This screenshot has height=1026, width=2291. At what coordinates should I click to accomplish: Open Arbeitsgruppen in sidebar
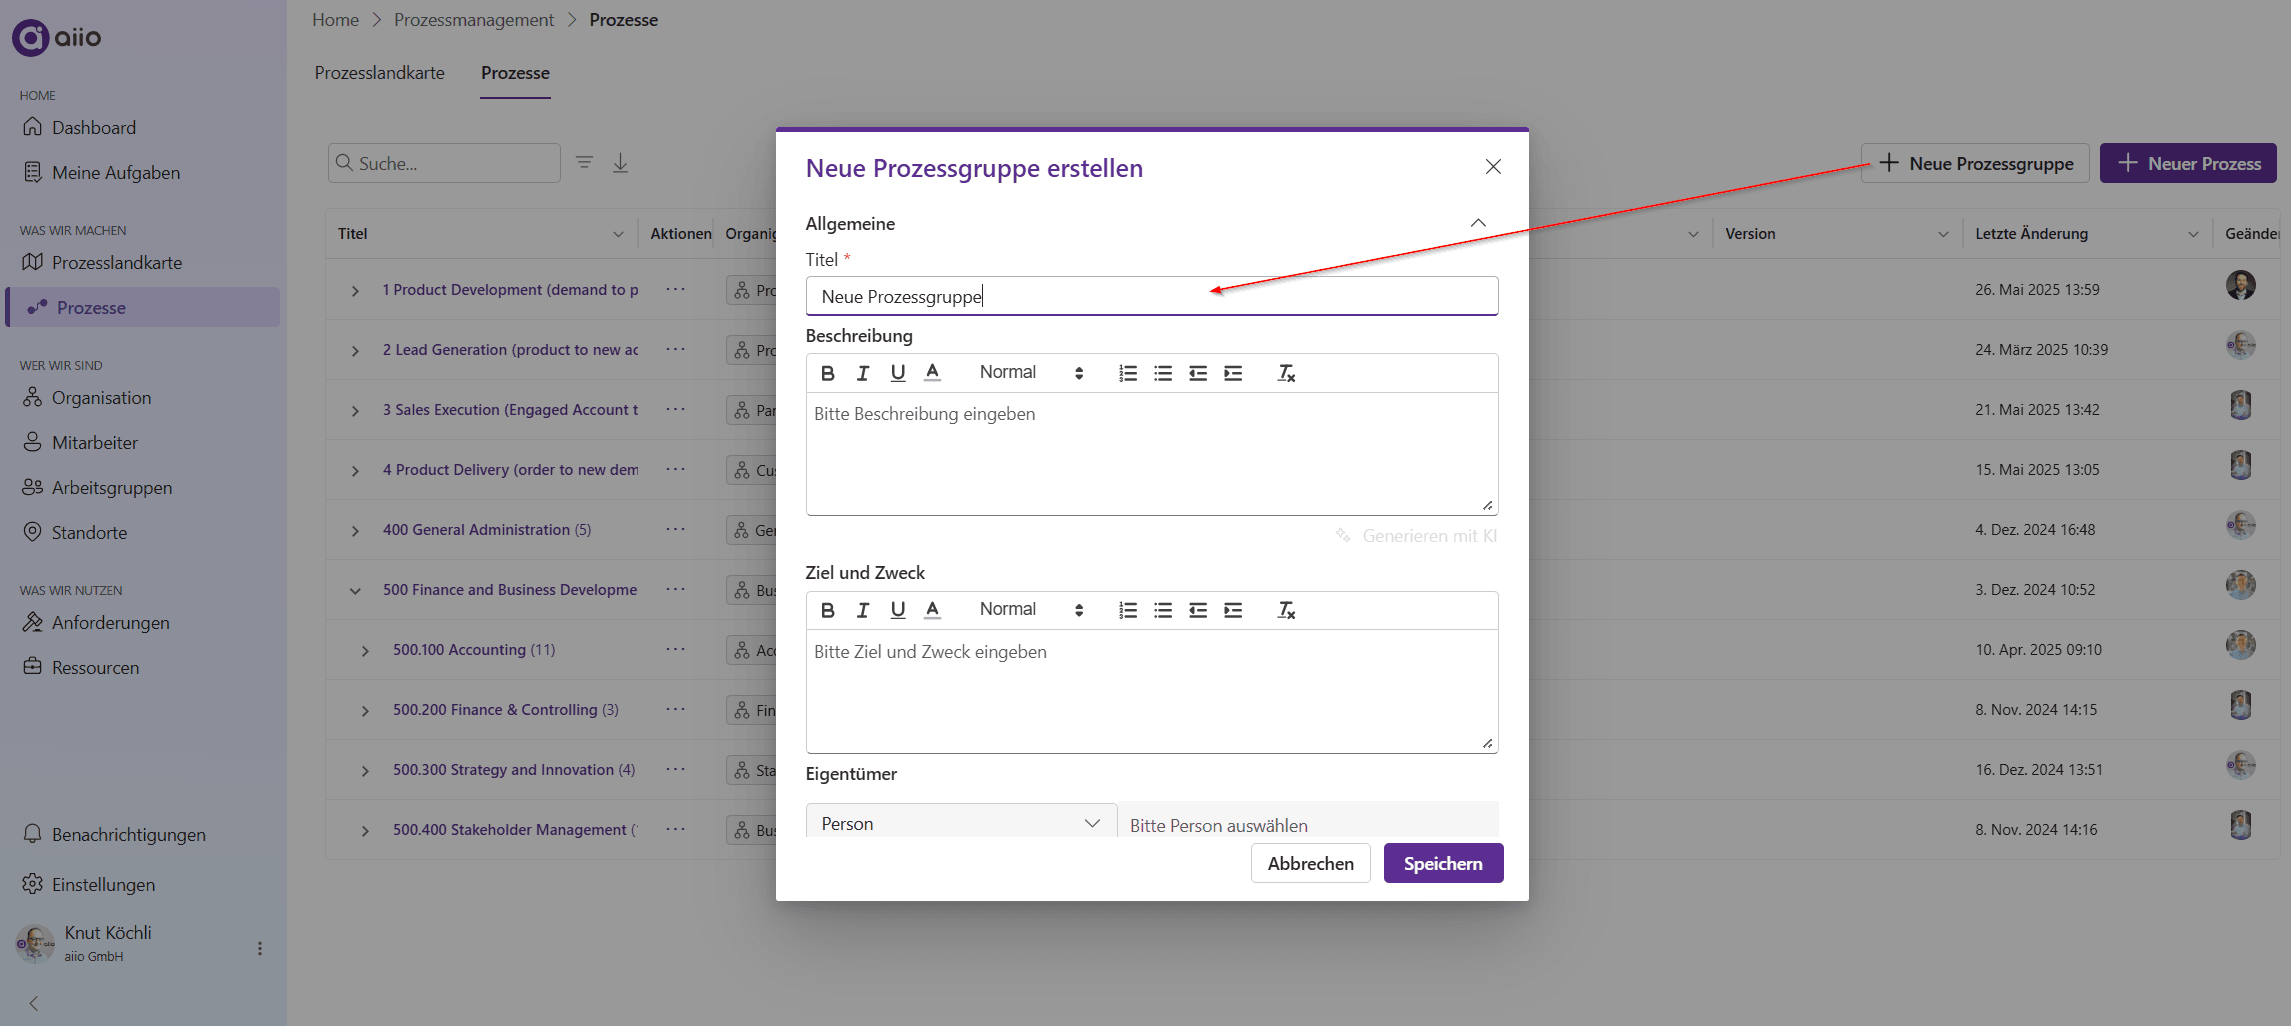(111, 487)
